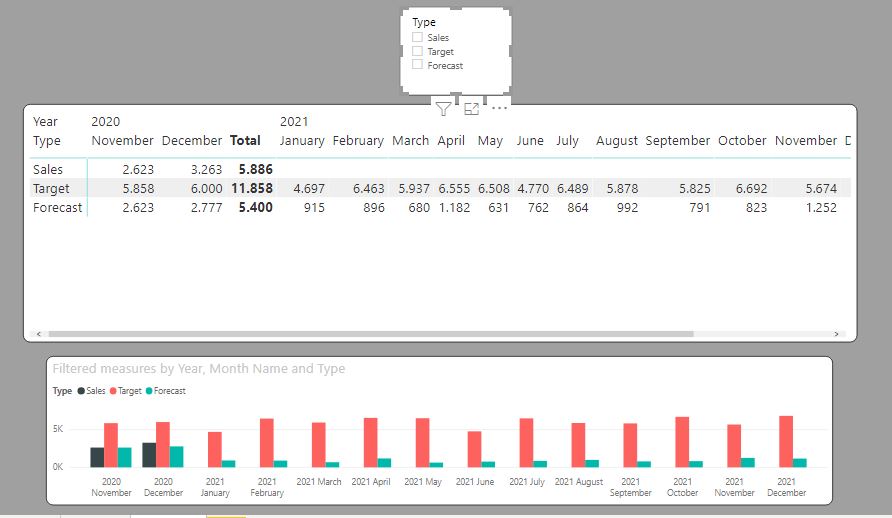Select the 2020 year column header
Viewport: 892px width, 518px height.
coord(106,122)
